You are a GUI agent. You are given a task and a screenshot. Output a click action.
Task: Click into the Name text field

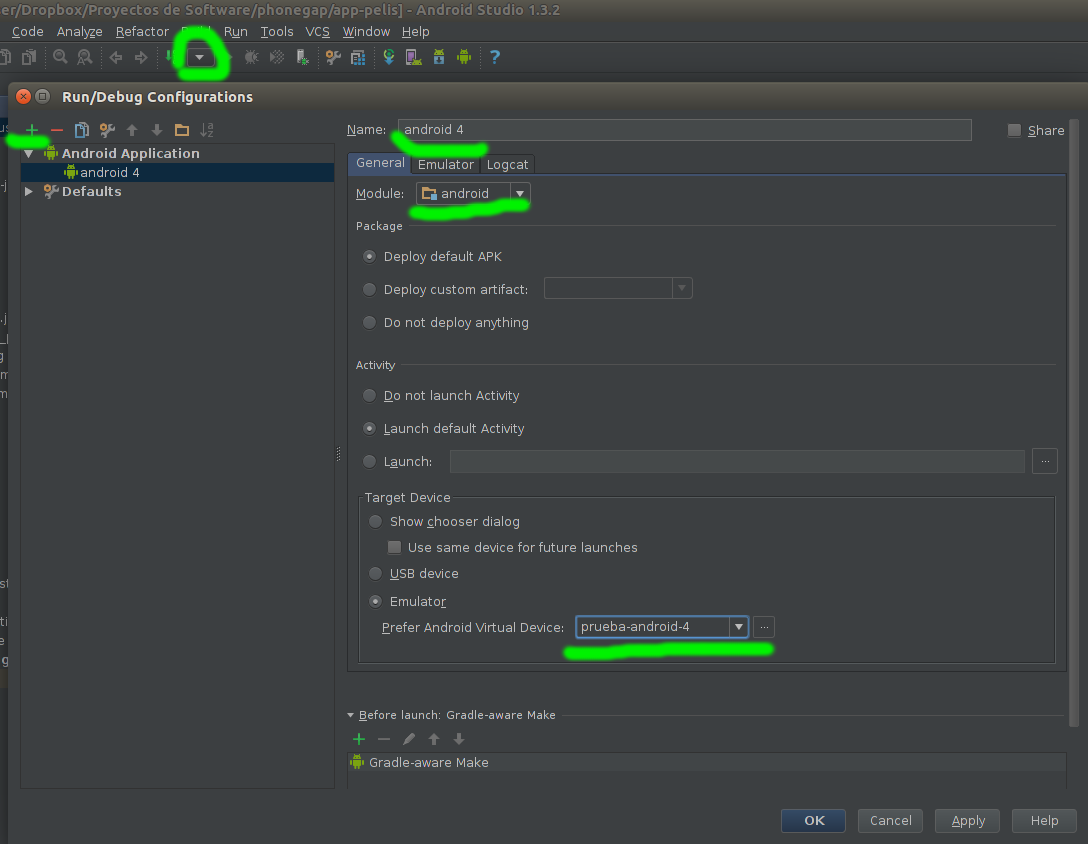[x=684, y=130]
